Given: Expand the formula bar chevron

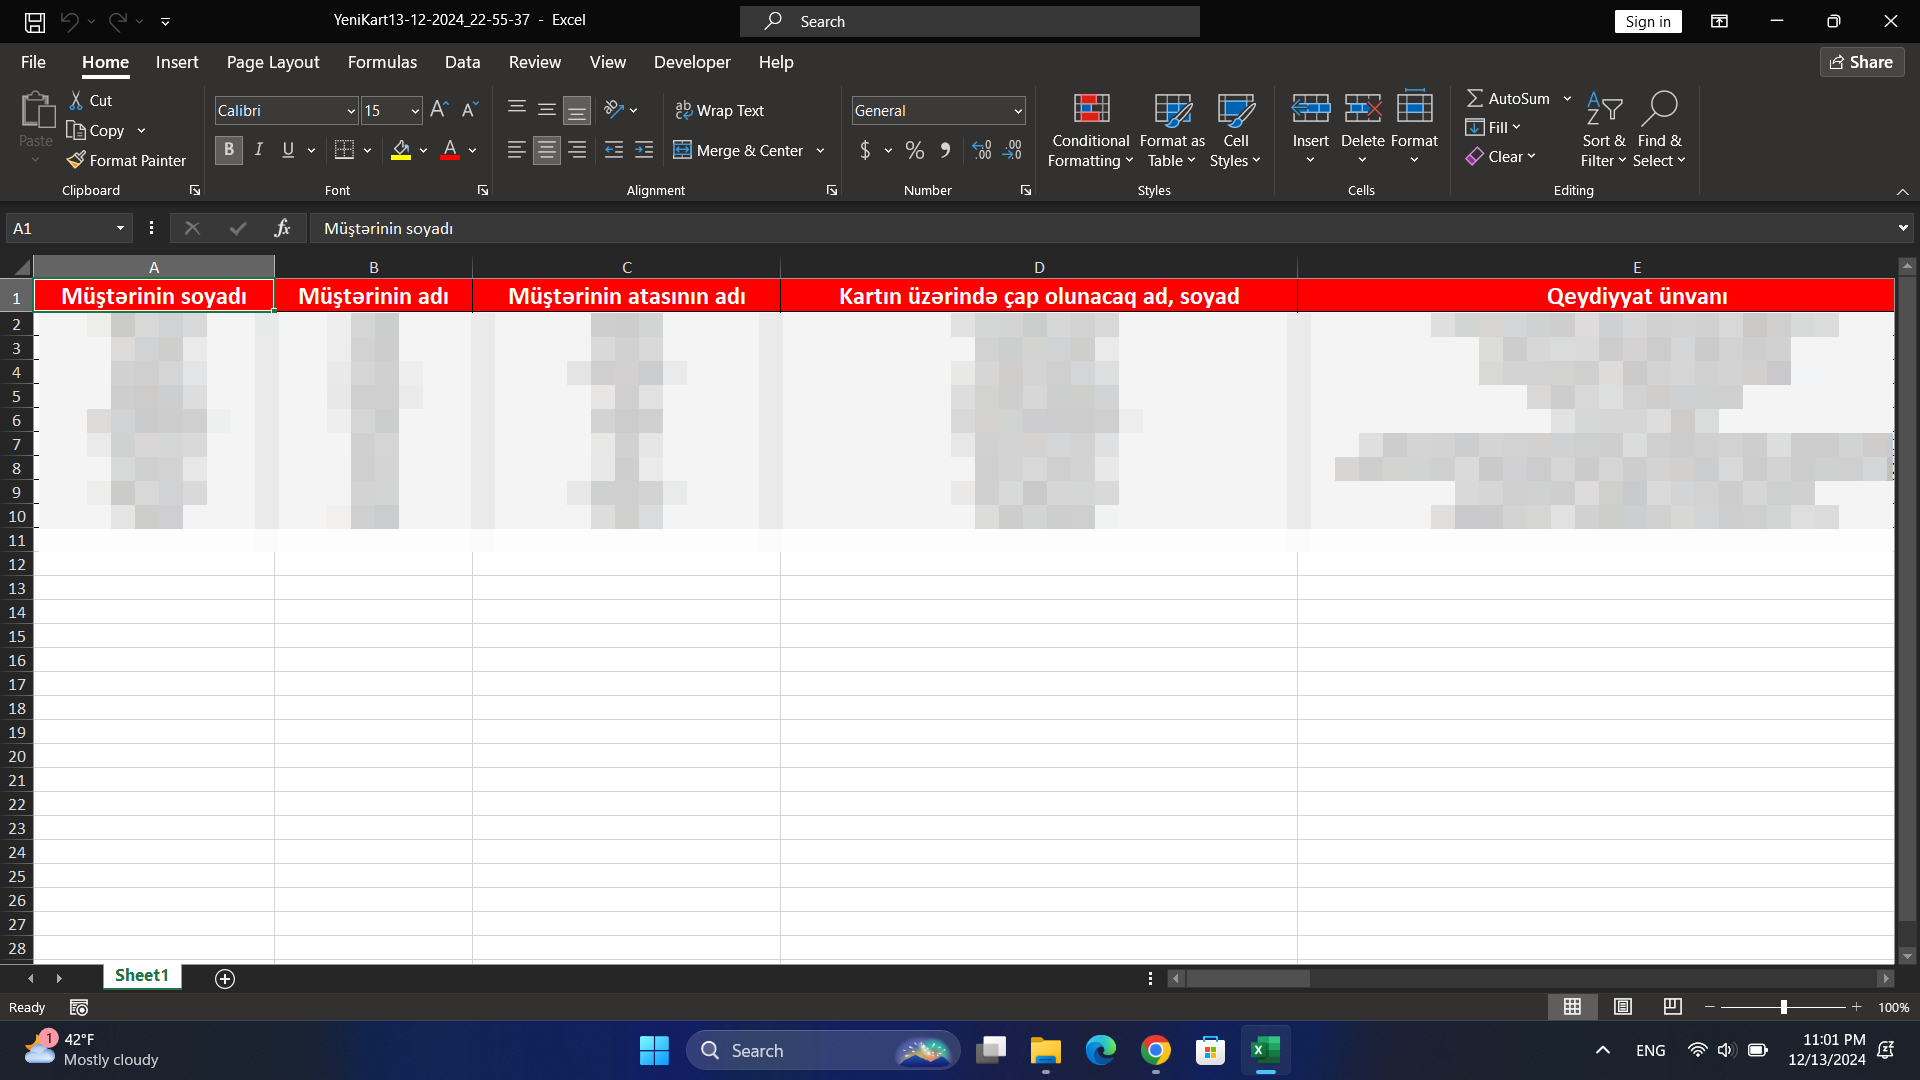Looking at the screenshot, I should tap(1902, 228).
